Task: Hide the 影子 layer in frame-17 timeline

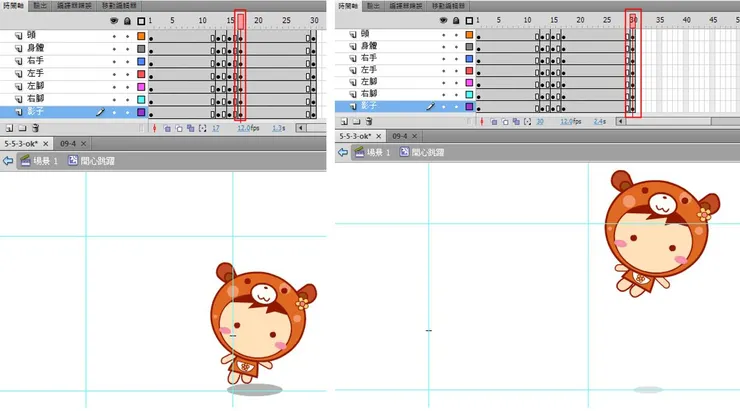Action: click(x=114, y=112)
